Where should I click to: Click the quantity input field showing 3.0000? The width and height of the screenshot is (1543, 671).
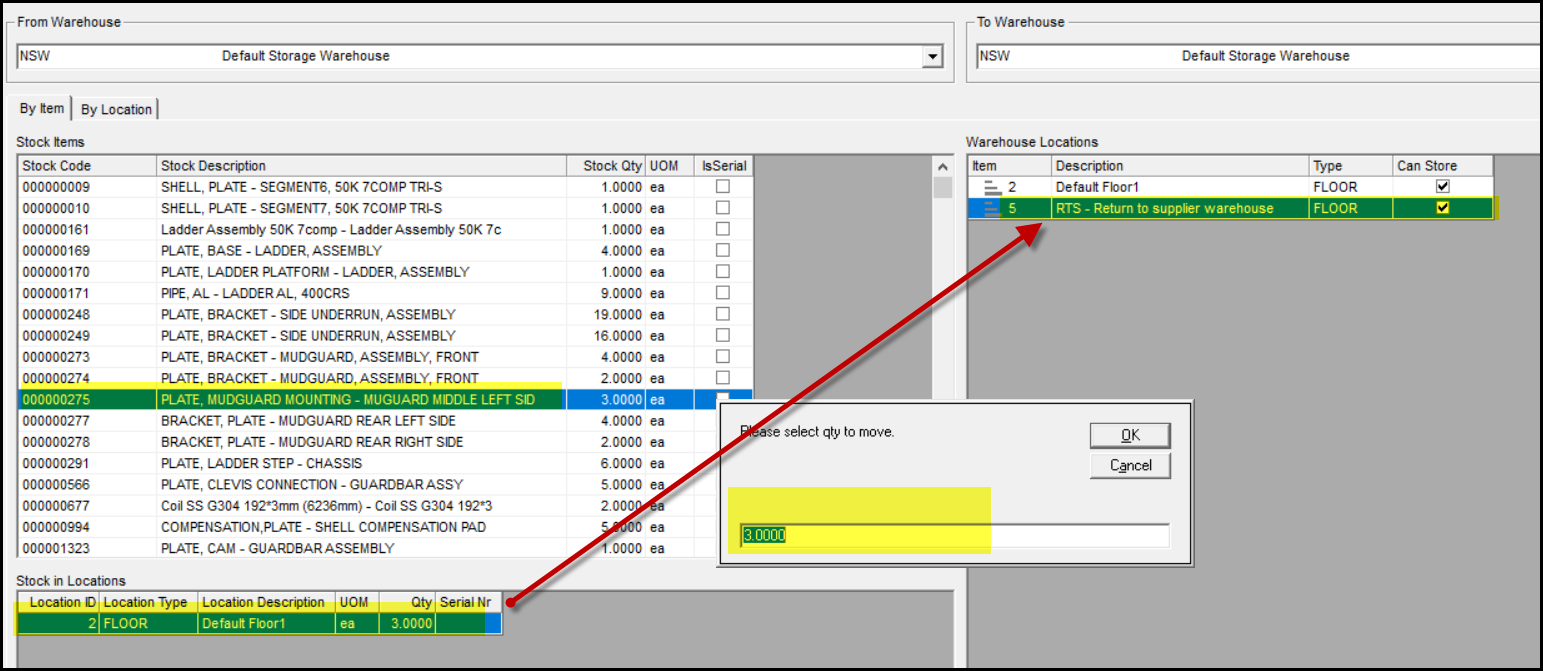click(954, 536)
